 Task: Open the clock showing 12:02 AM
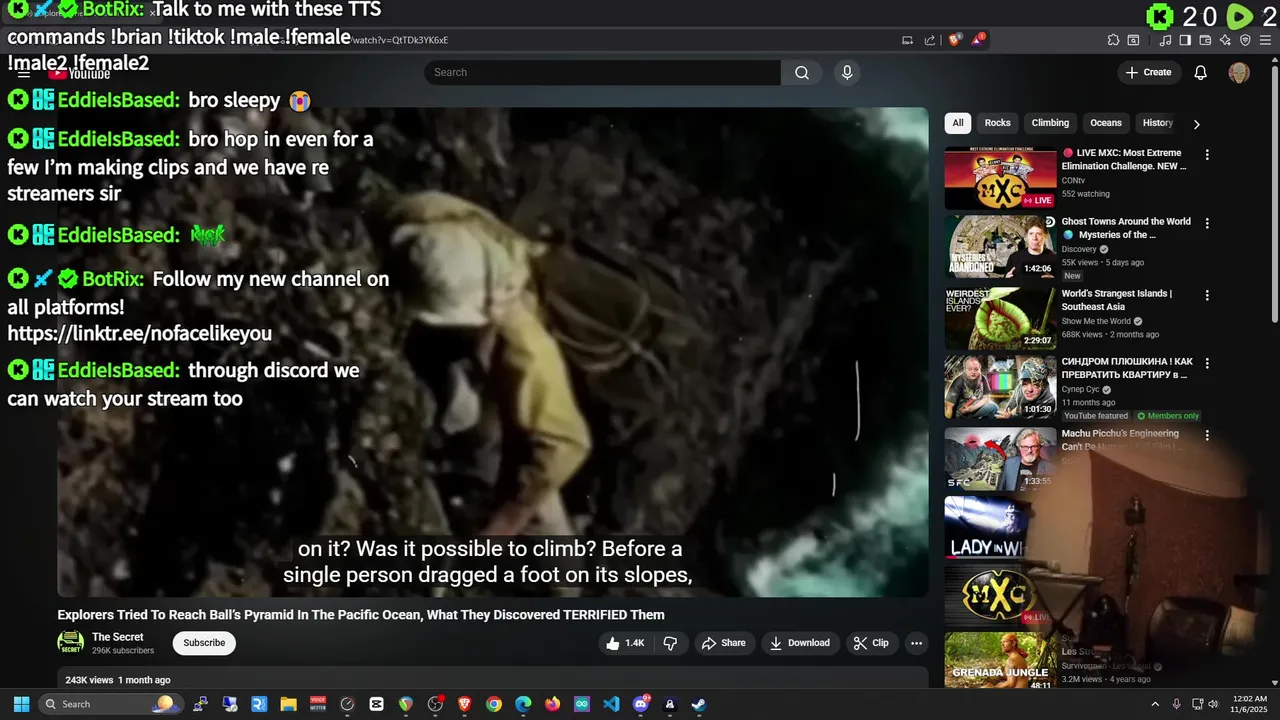(1249, 704)
